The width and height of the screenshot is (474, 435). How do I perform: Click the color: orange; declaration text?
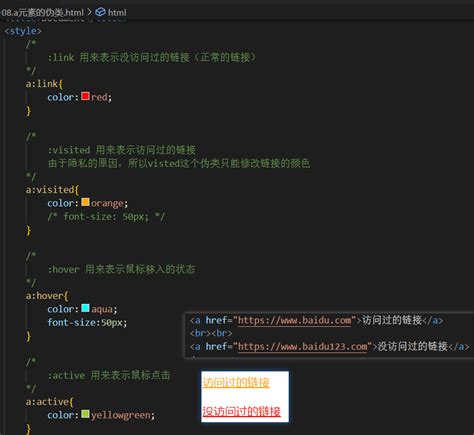(87, 203)
